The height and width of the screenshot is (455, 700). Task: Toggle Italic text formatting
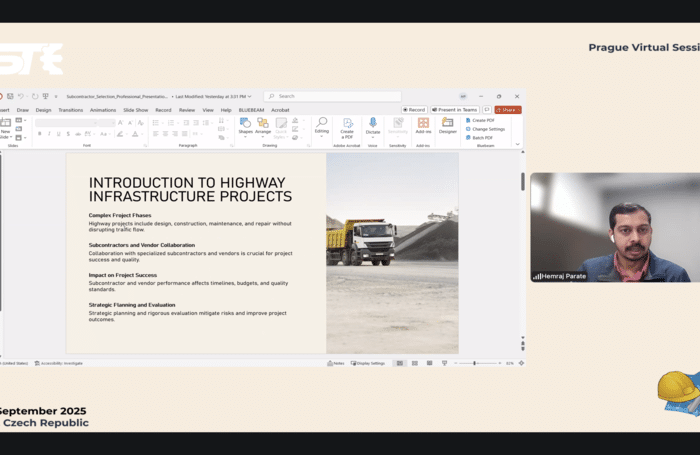(x=48, y=133)
